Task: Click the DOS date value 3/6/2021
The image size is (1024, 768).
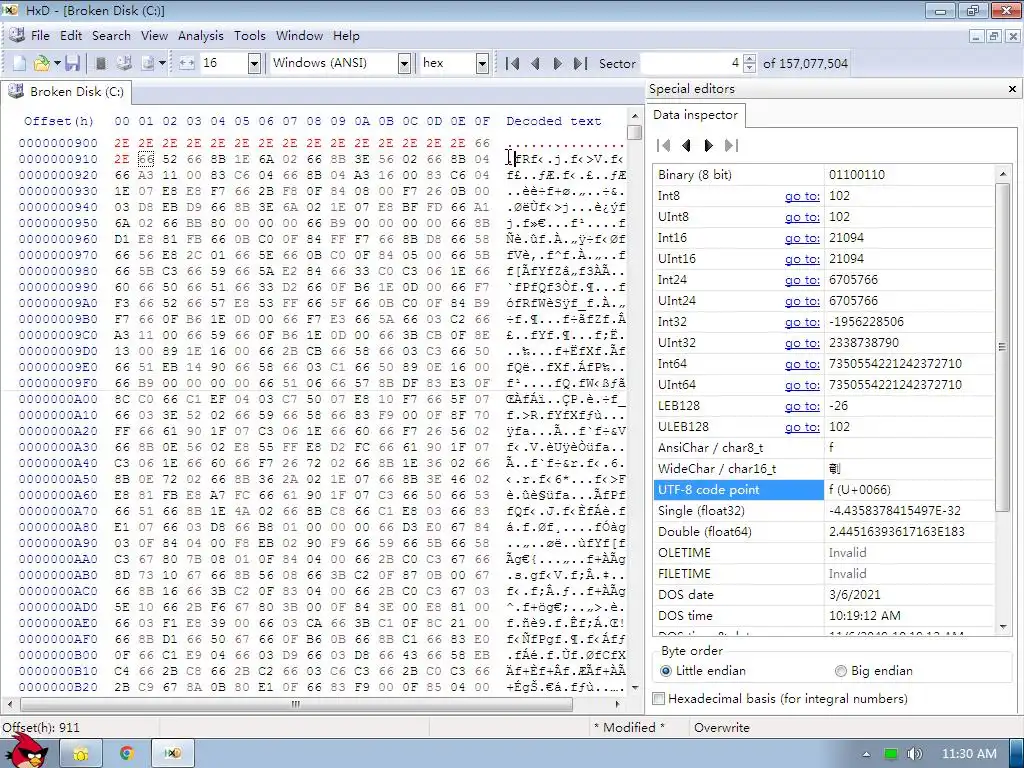Action: [x=854, y=594]
